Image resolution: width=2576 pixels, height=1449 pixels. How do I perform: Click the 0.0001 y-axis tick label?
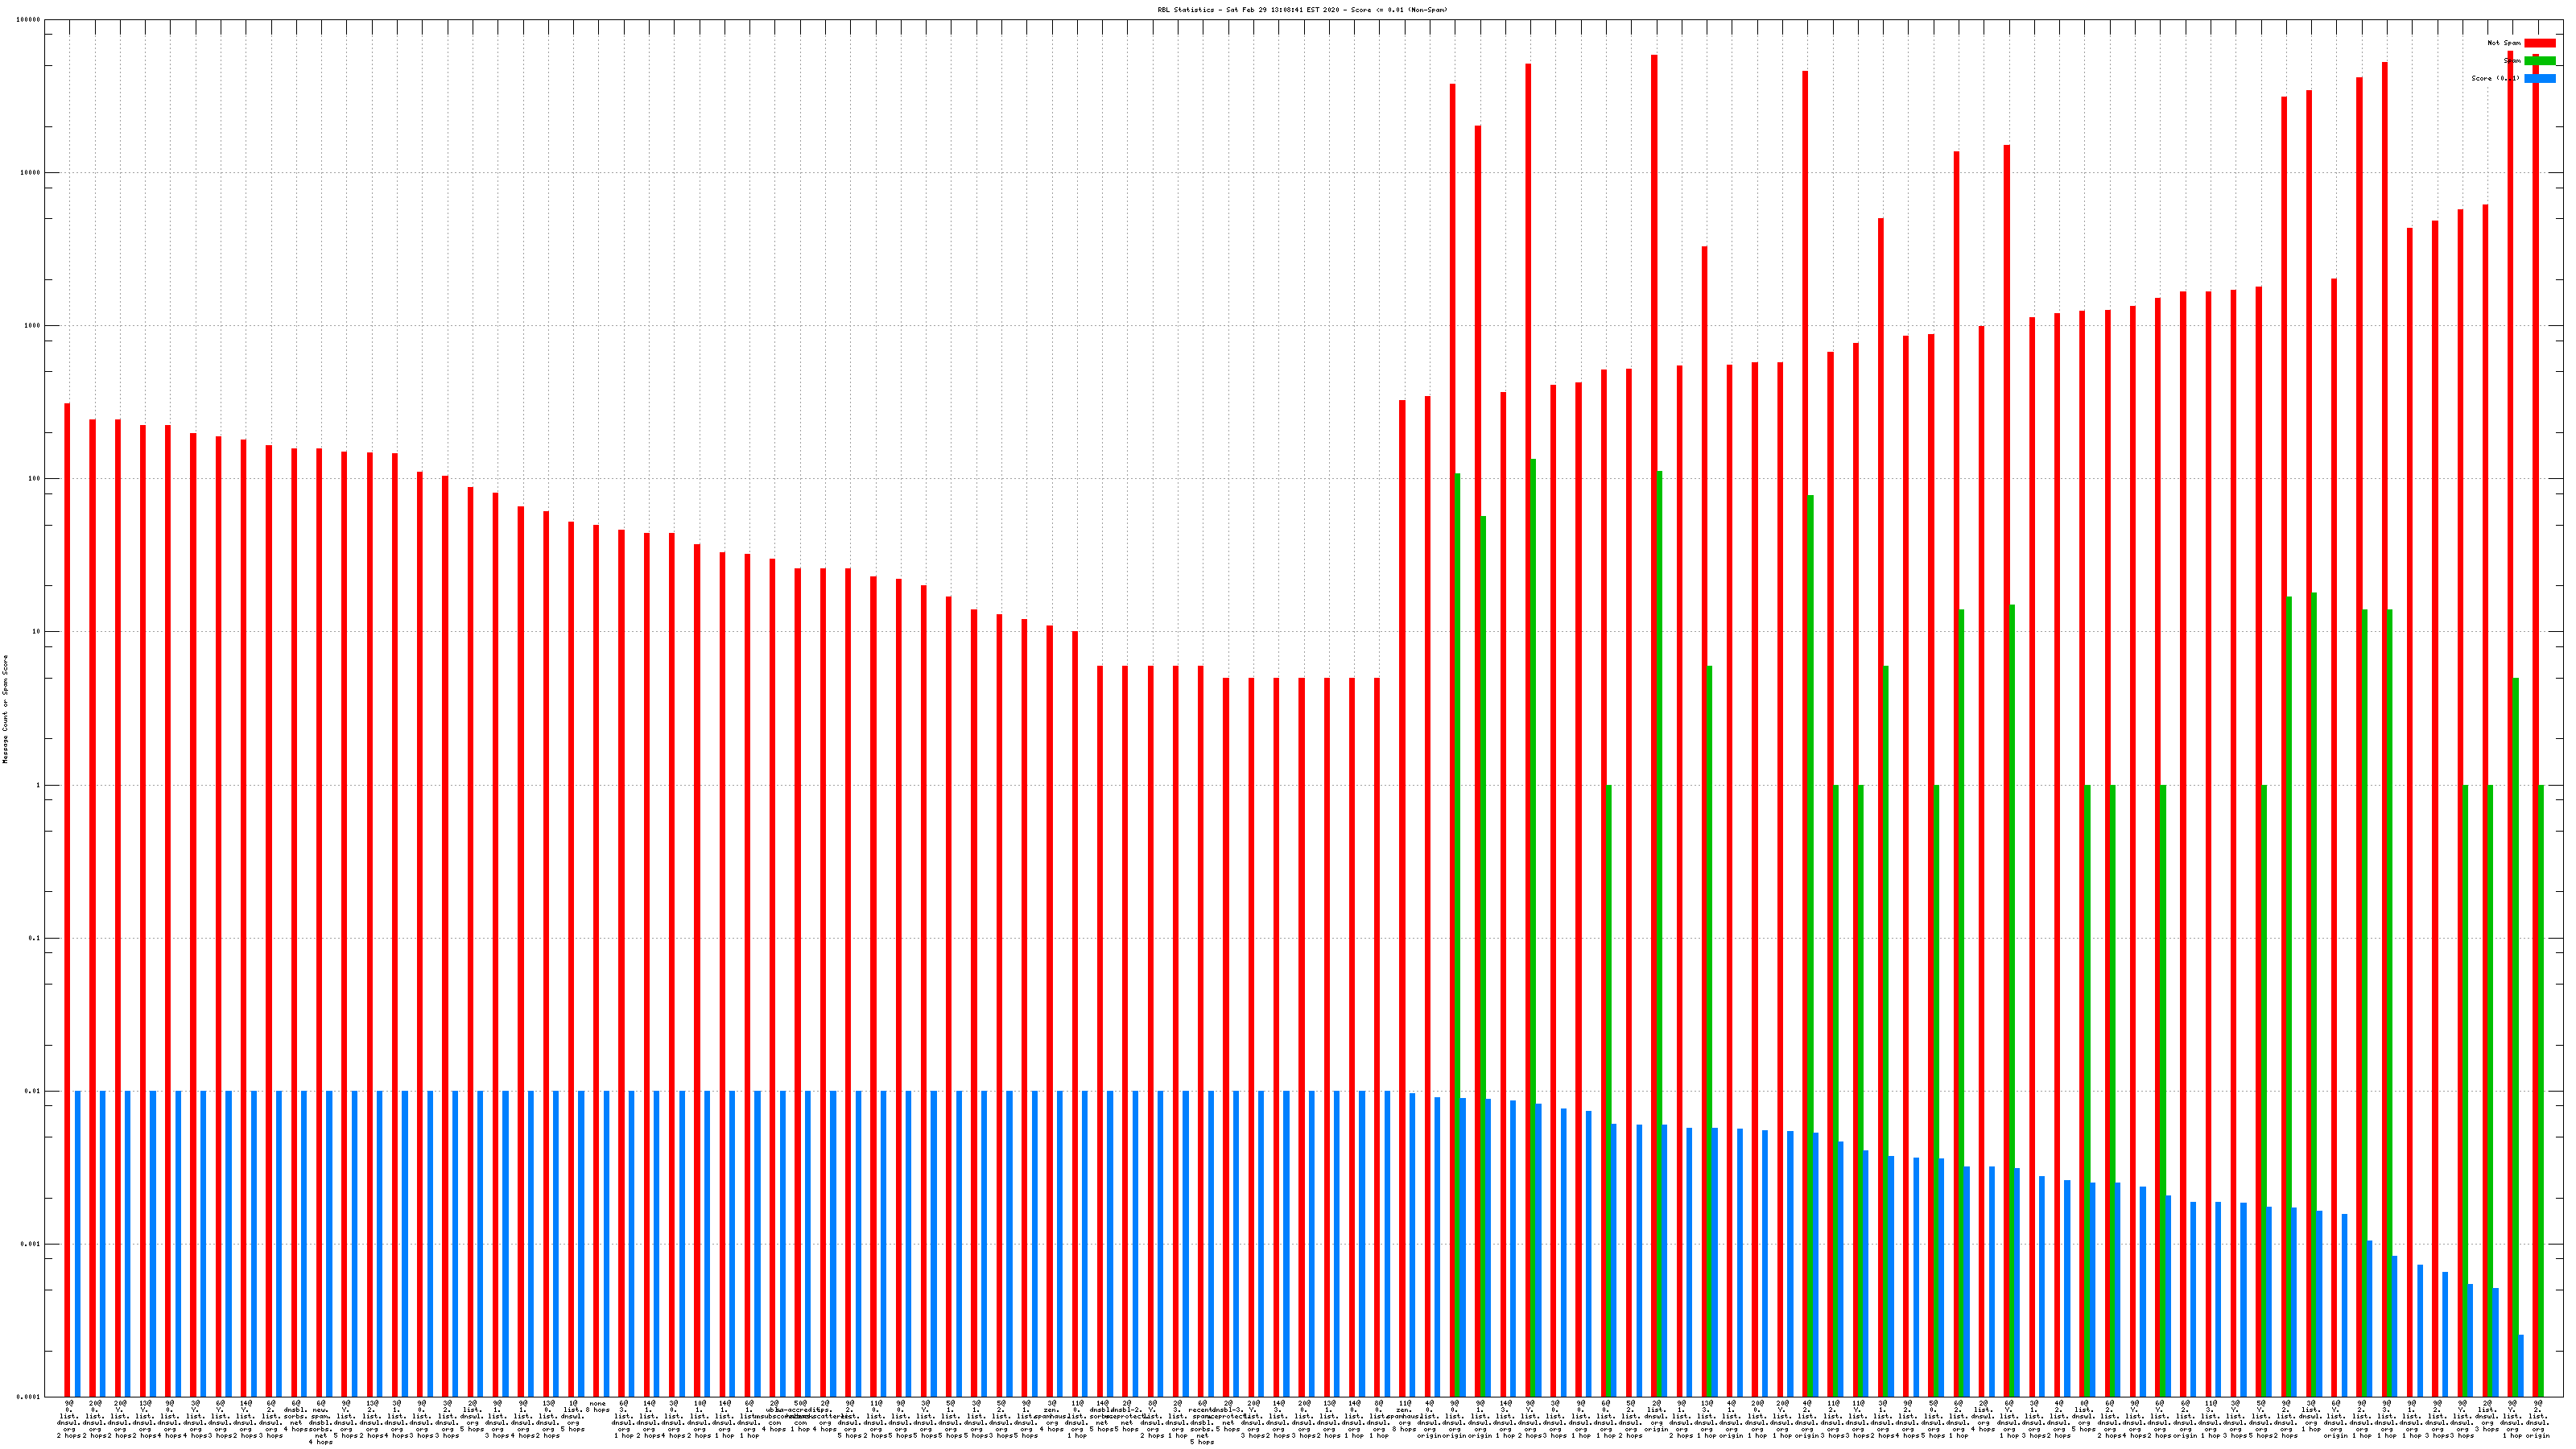point(29,1397)
